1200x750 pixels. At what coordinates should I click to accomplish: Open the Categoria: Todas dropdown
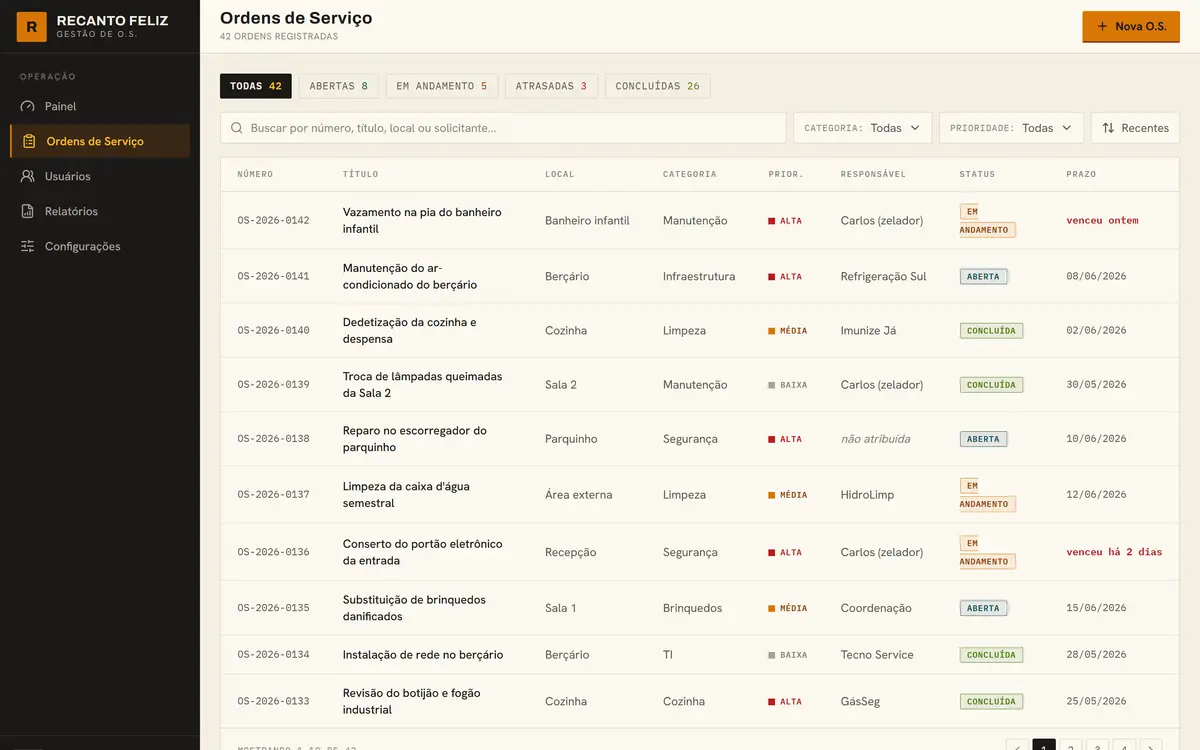(862, 128)
